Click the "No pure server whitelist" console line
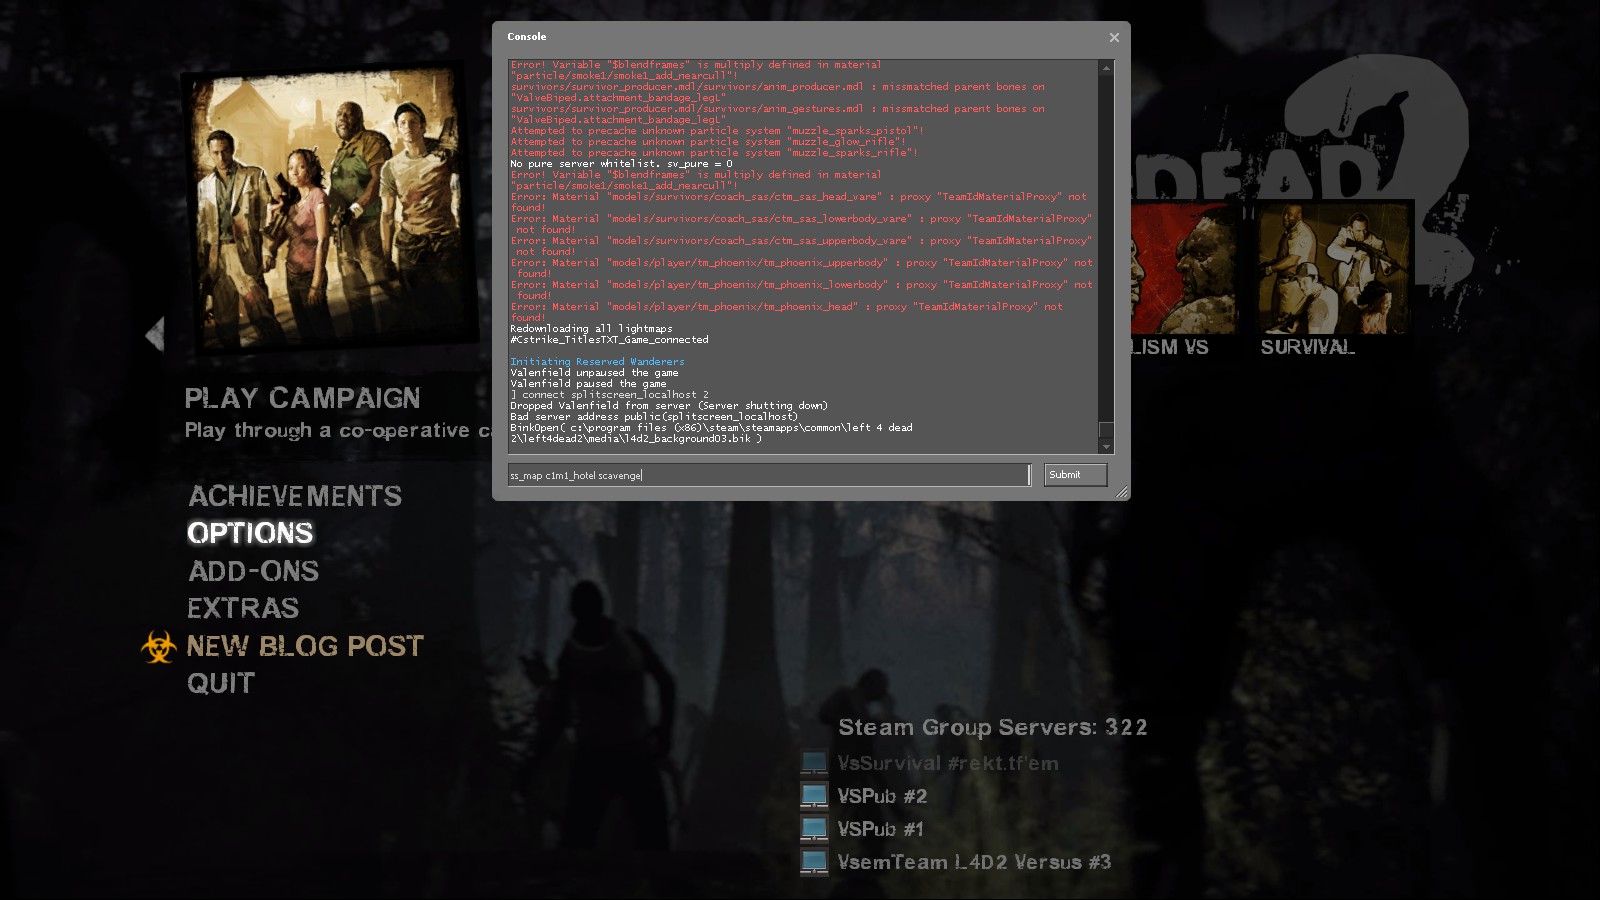1600x900 pixels. pos(621,164)
